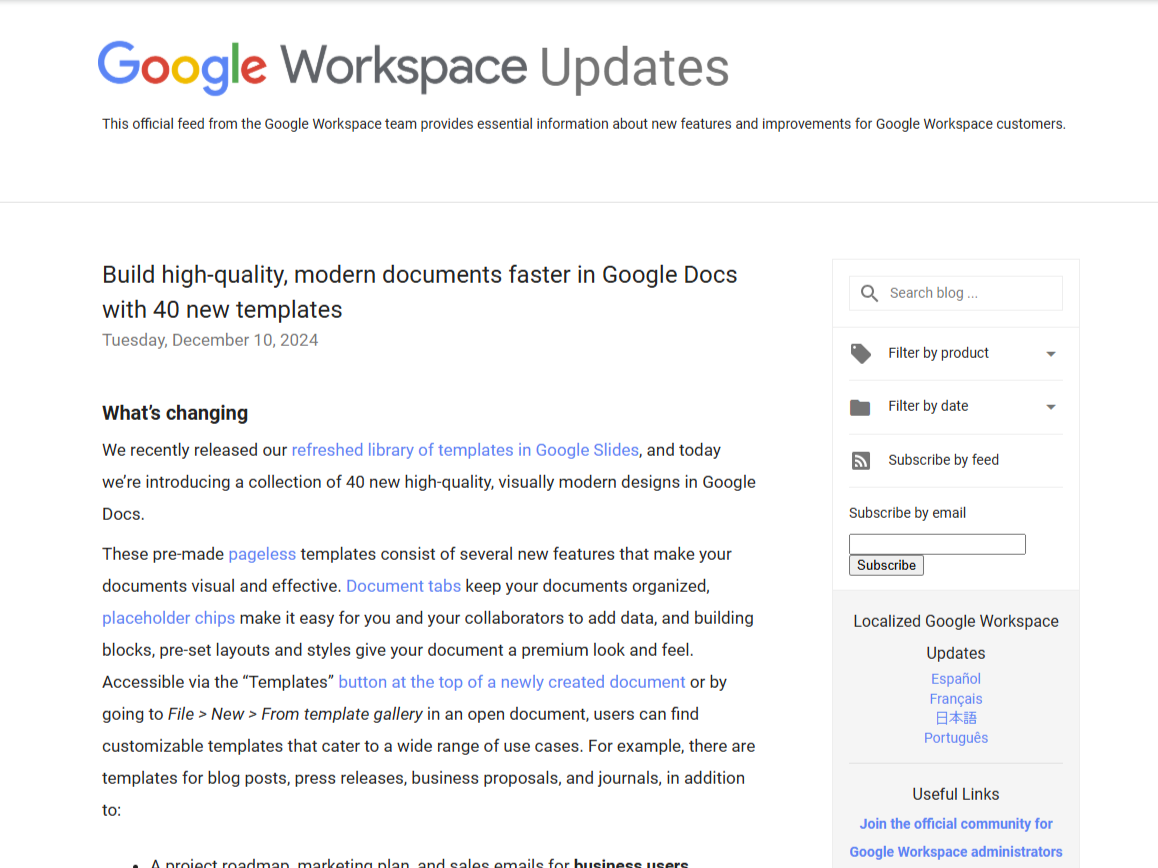This screenshot has height=868, width=1158.
Task: Follow the pageless hyperlink in the article
Action: [262, 553]
